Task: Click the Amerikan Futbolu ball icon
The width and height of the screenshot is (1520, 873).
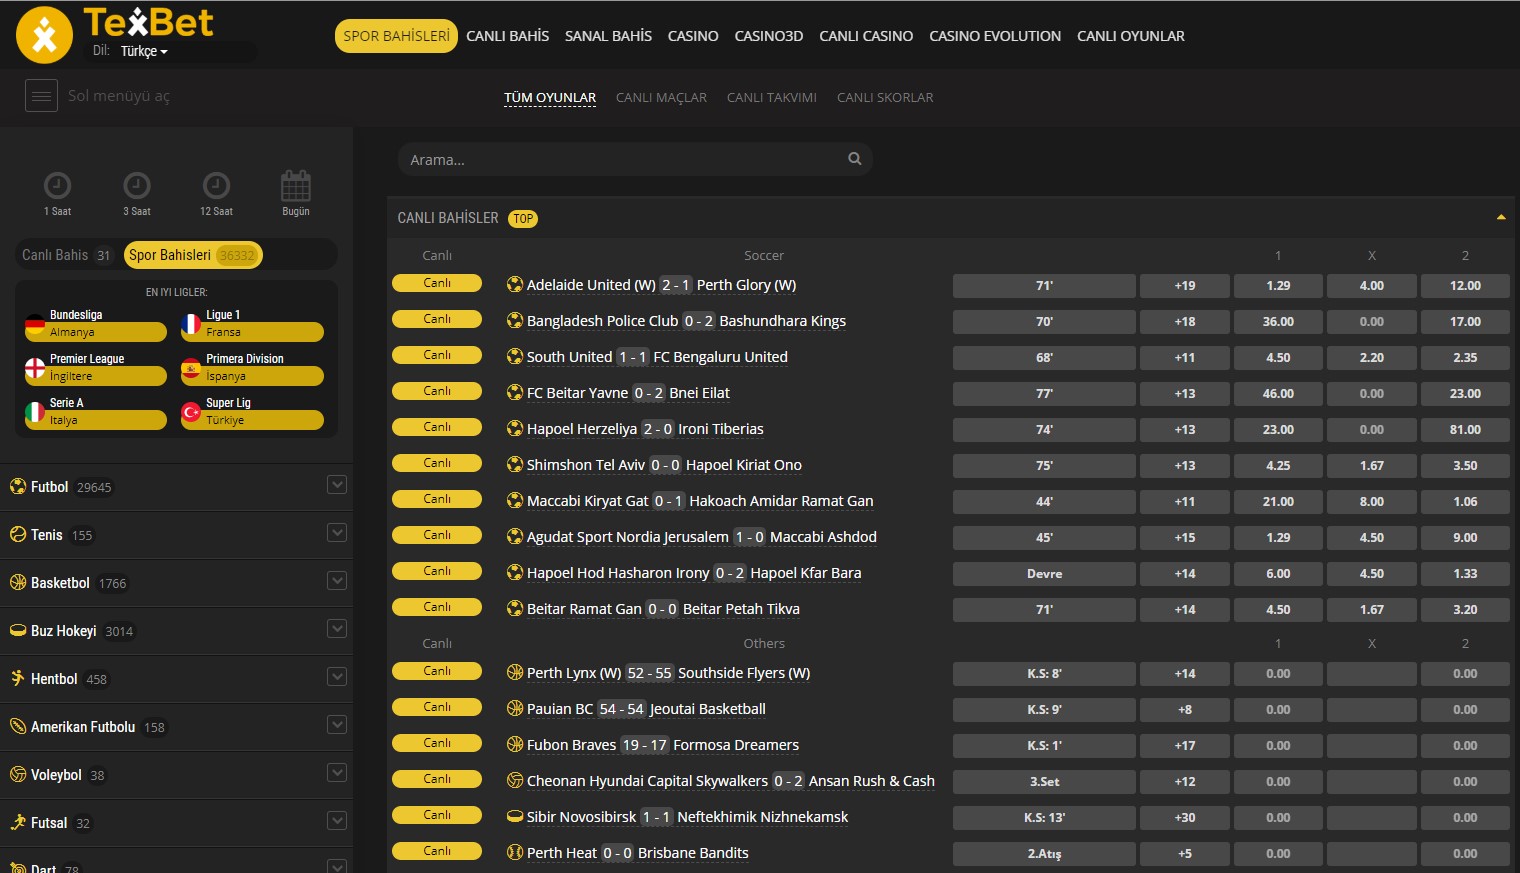Action: (x=18, y=726)
